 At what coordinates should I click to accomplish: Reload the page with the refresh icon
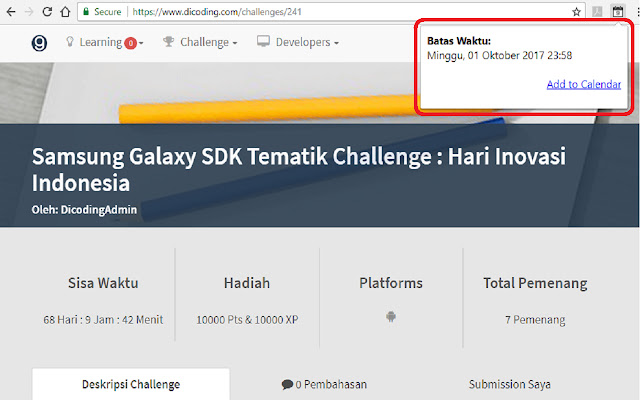pyautogui.click(x=47, y=12)
